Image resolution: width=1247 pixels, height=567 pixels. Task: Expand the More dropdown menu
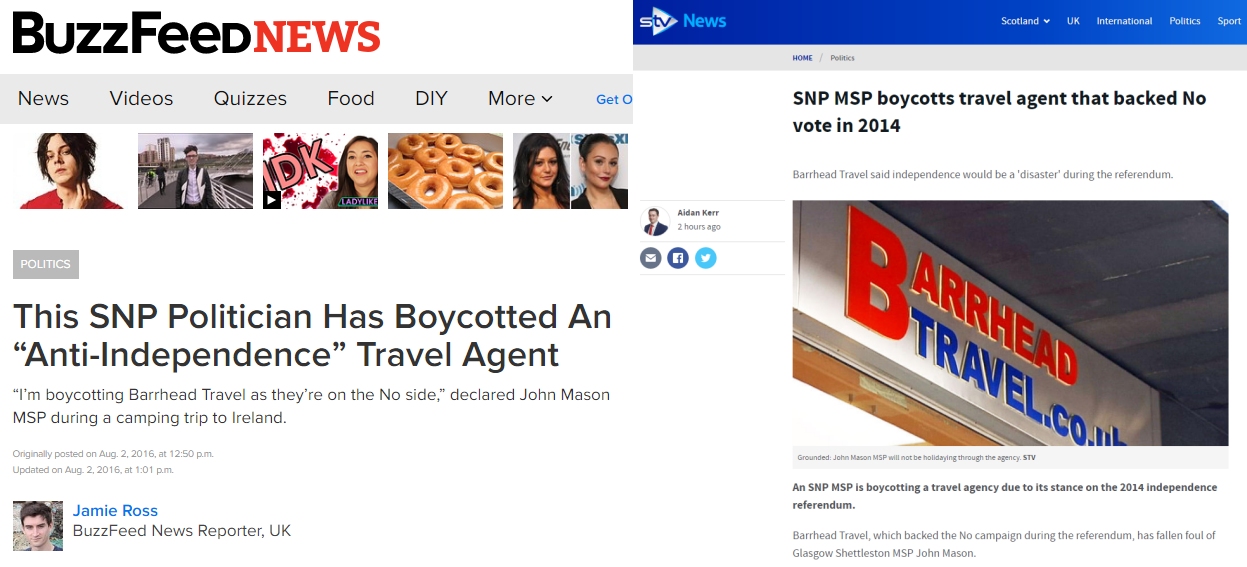point(520,98)
